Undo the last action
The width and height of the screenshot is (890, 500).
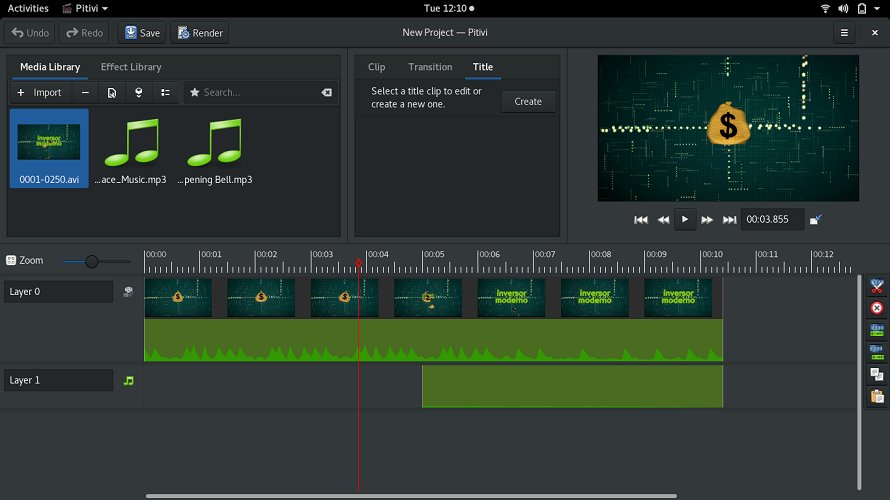[30, 33]
